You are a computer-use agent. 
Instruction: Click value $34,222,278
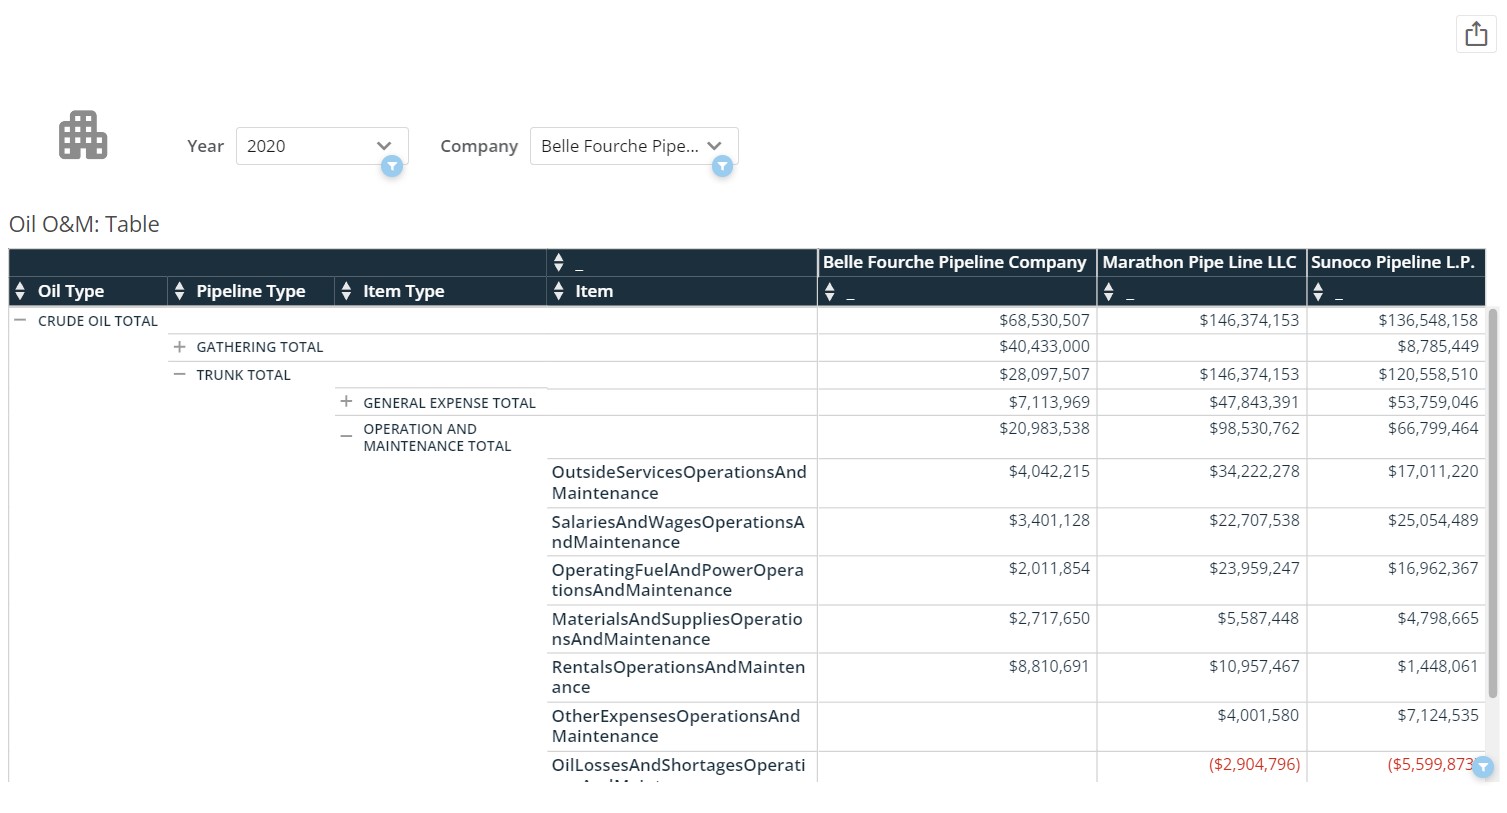pos(1254,471)
